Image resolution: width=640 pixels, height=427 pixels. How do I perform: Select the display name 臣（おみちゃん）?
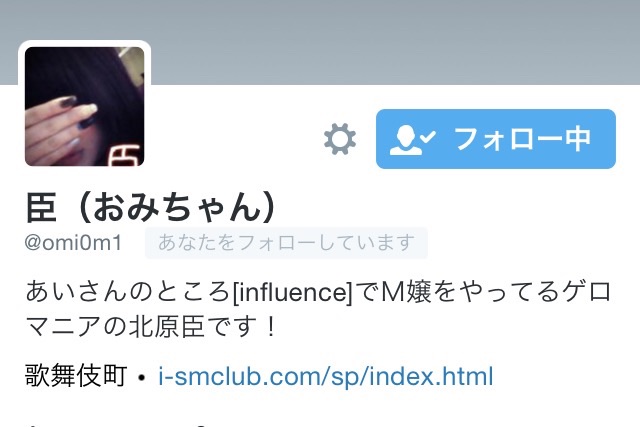click(x=151, y=207)
